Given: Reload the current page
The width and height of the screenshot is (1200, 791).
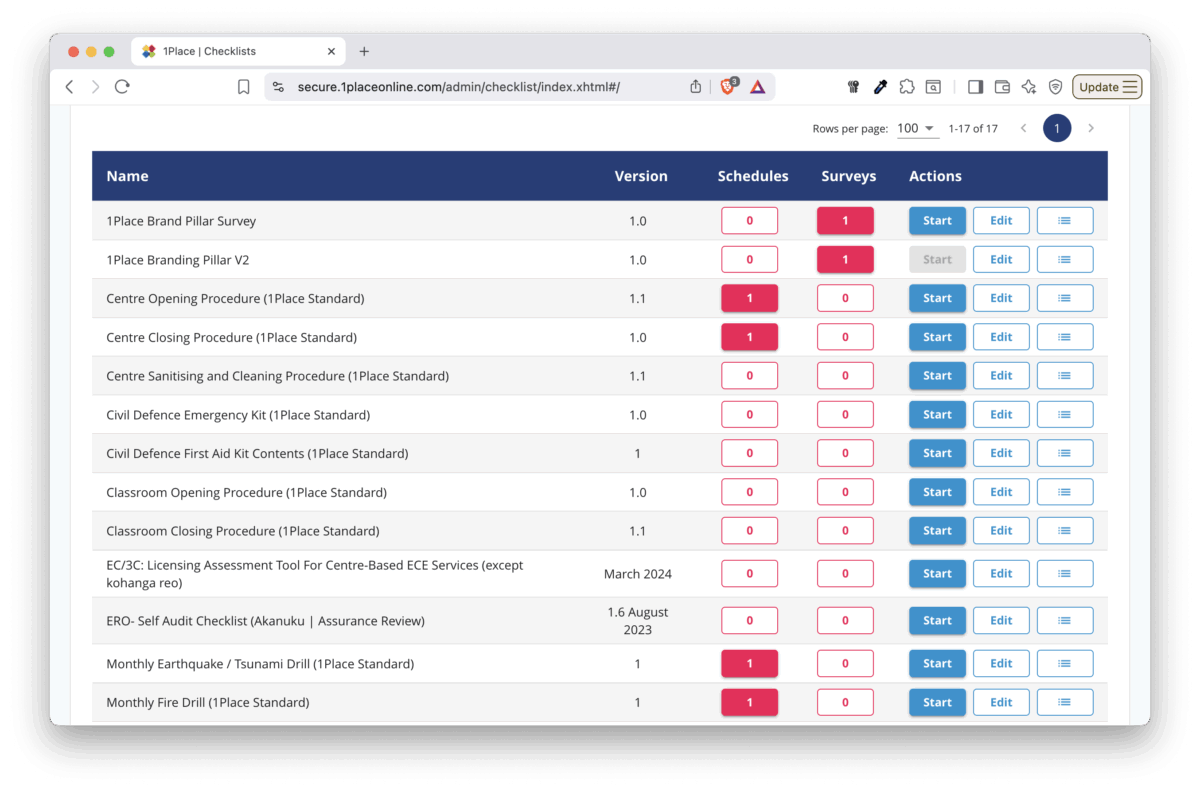Looking at the screenshot, I should (122, 86).
